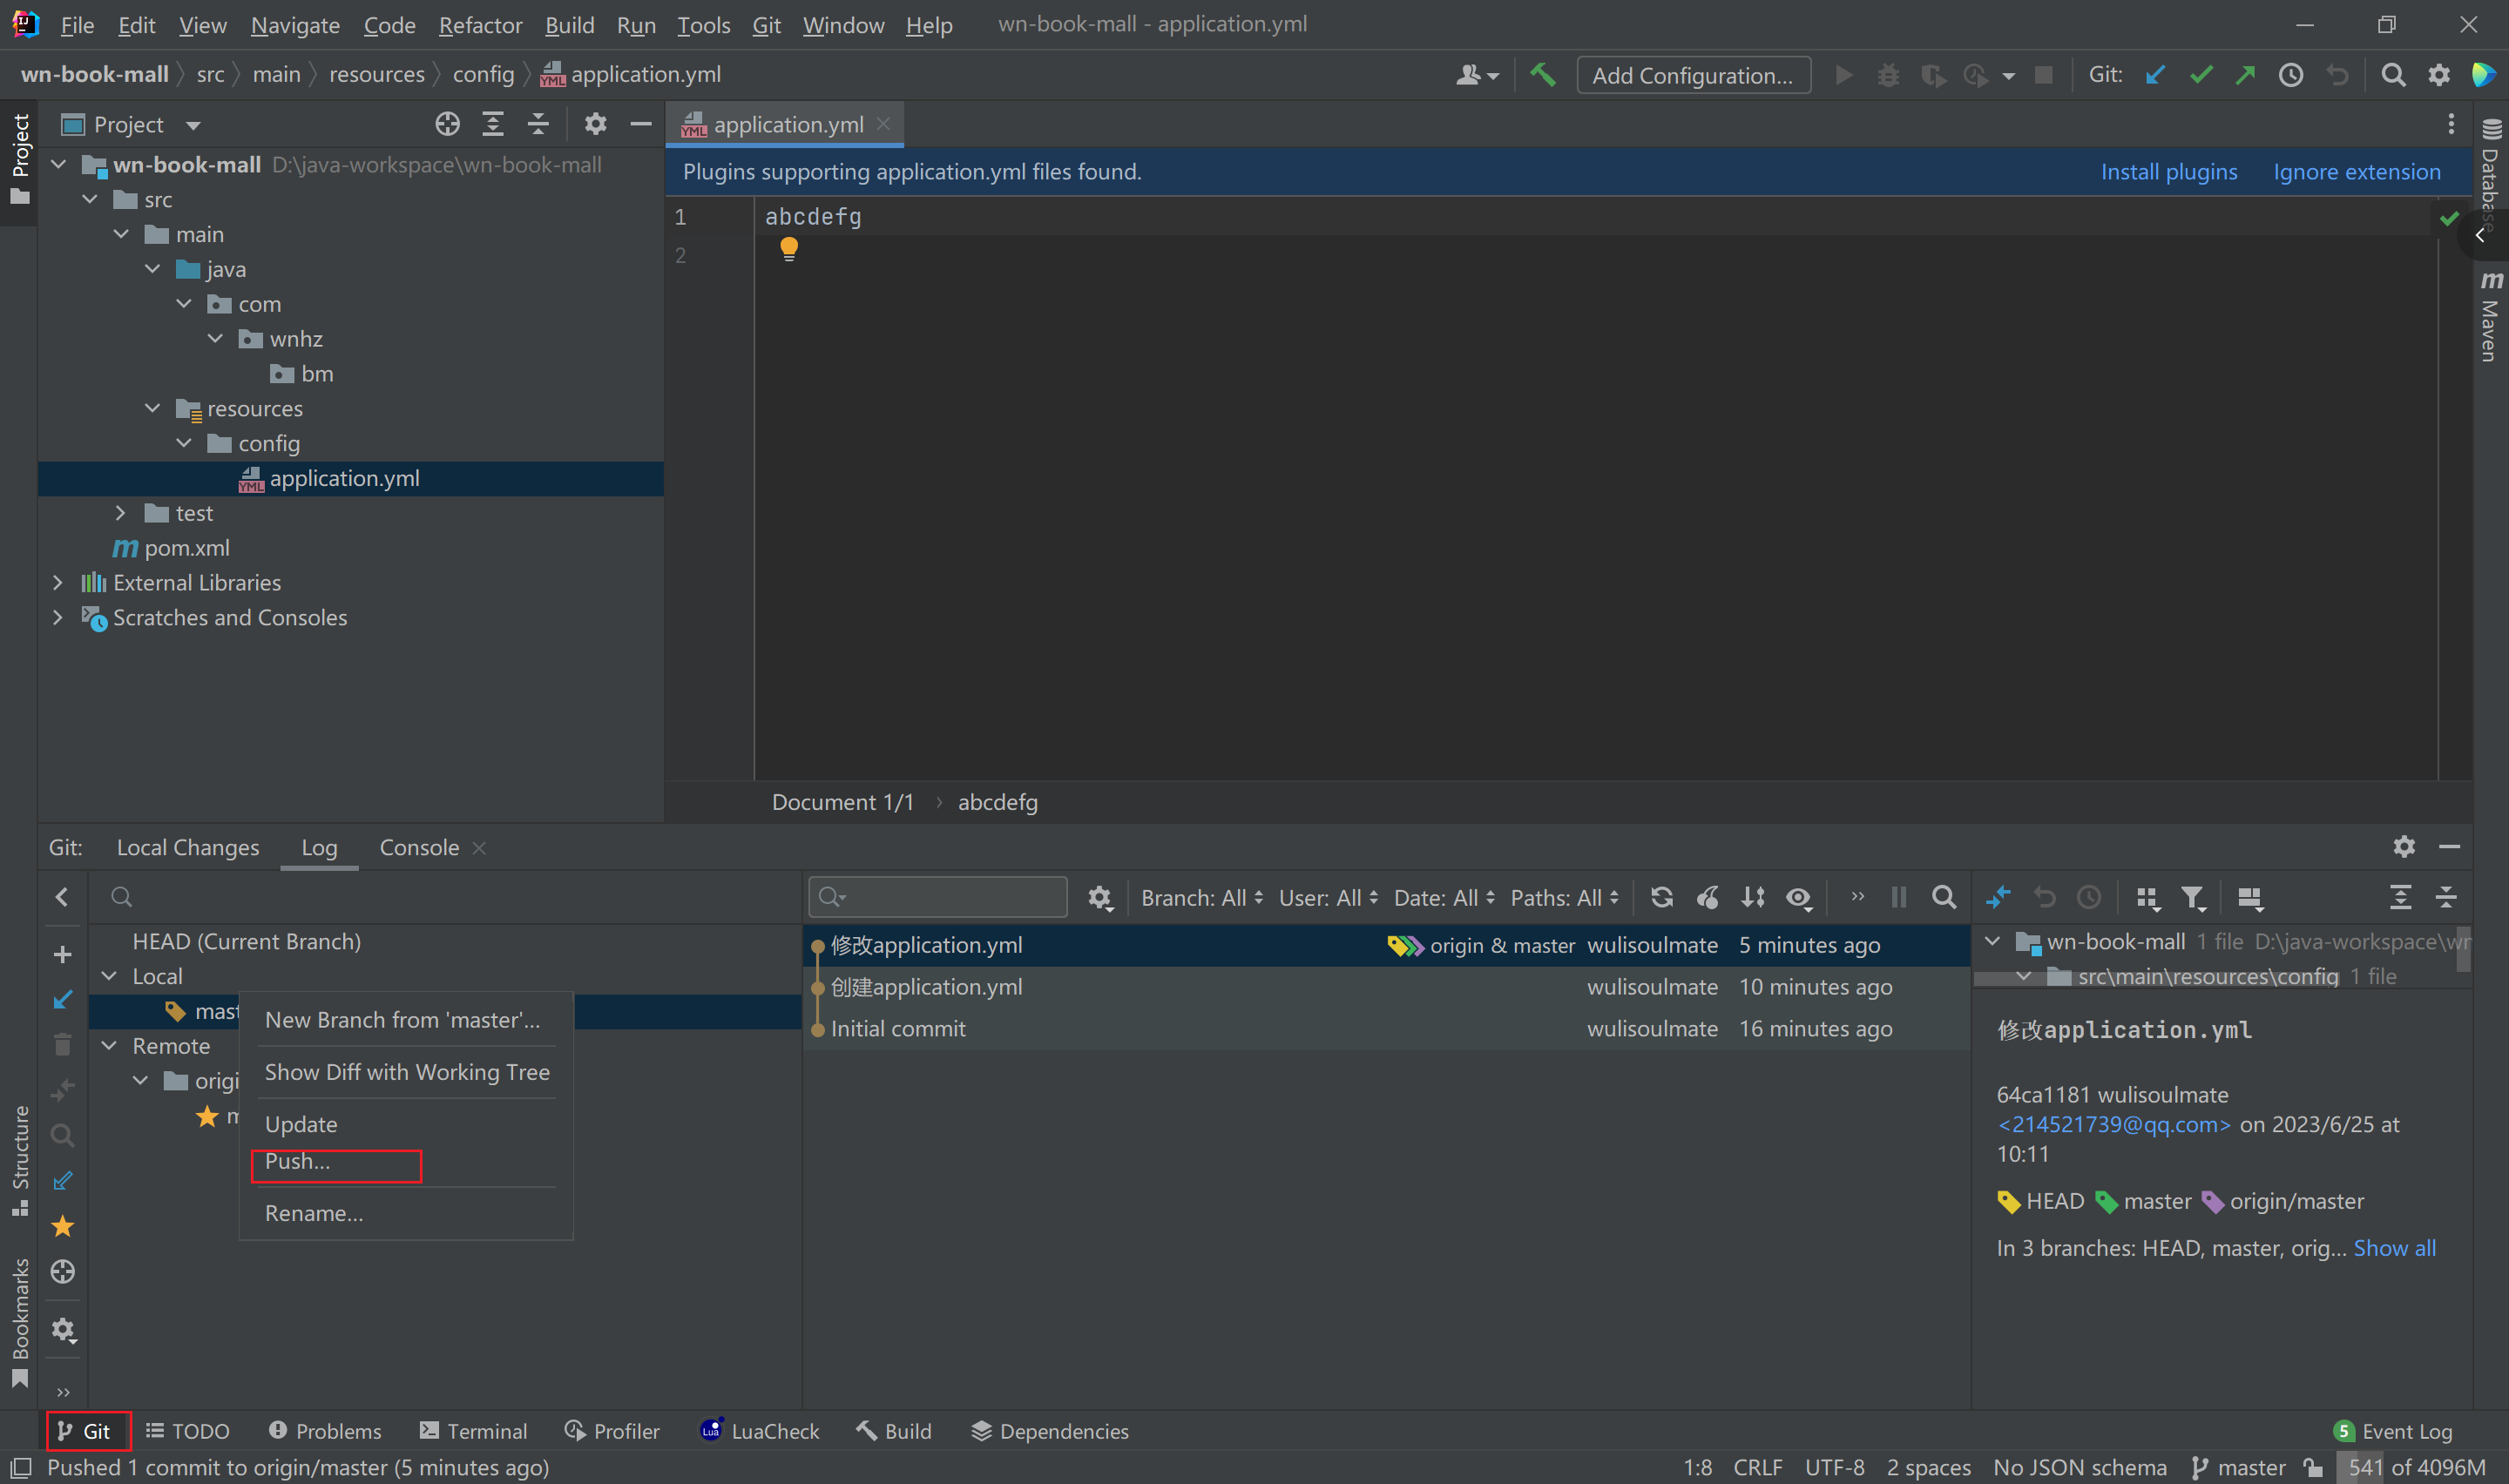Open Event Log in status bar

point(2393,1430)
